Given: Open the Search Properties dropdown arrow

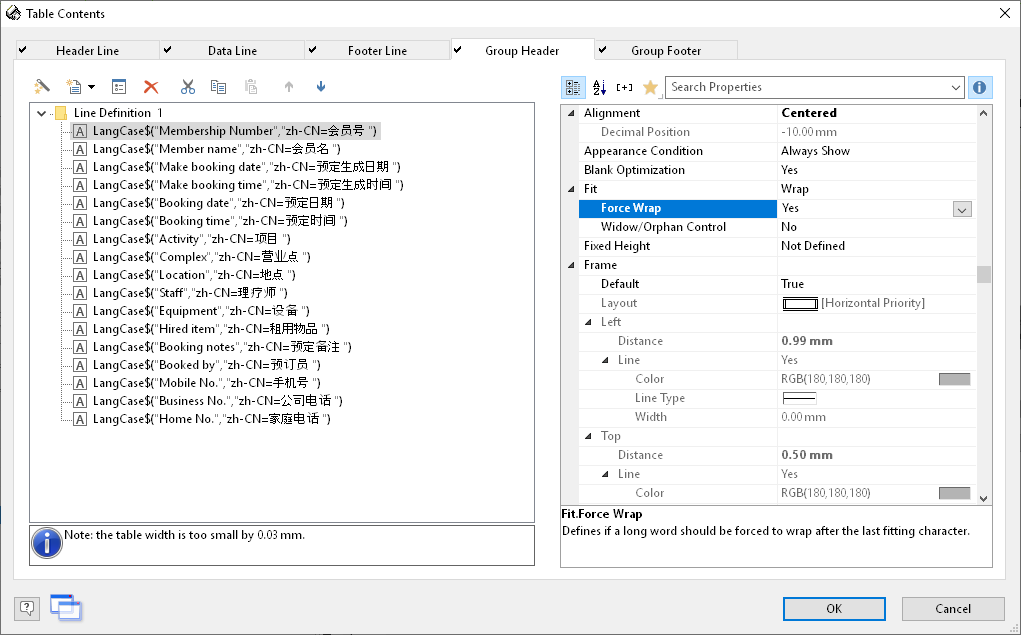Looking at the screenshot, I should coord(955,87).
